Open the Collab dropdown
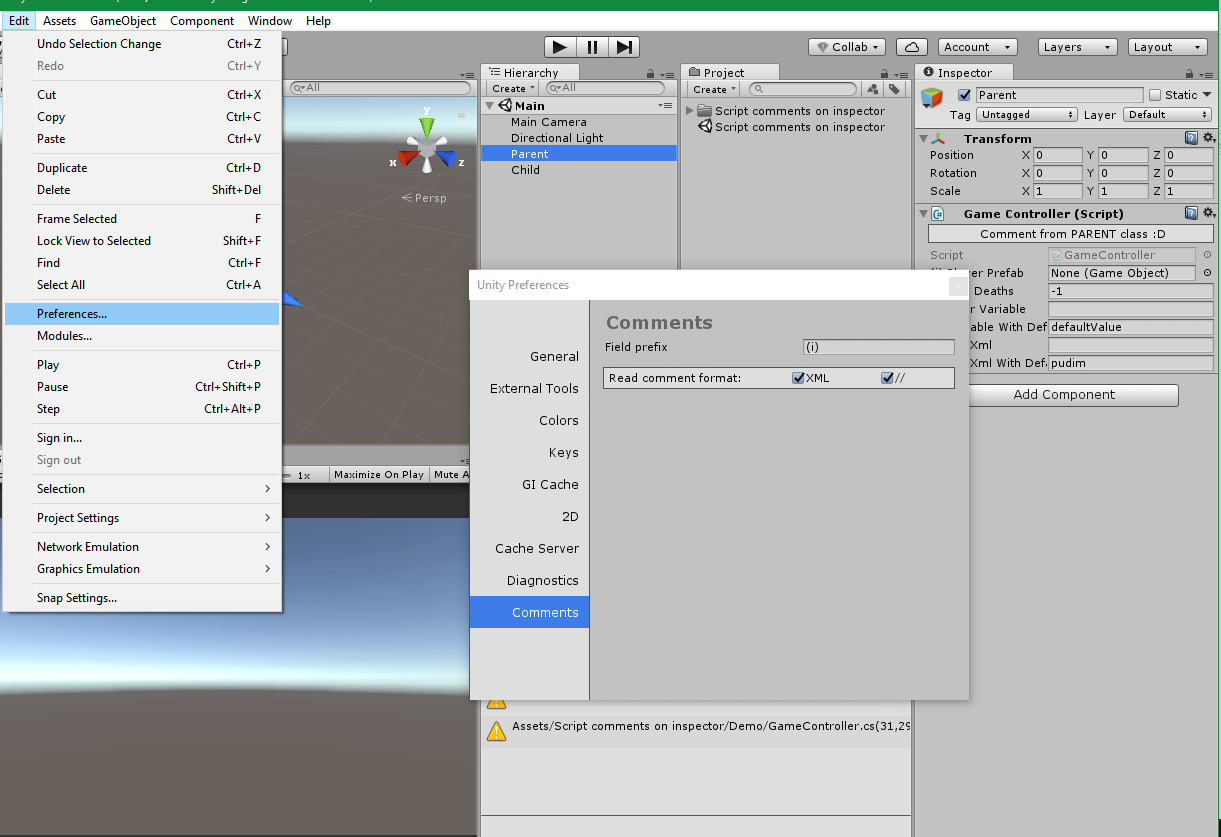The height and width of the screenshot is (837, 1221). tap(847, 47)
